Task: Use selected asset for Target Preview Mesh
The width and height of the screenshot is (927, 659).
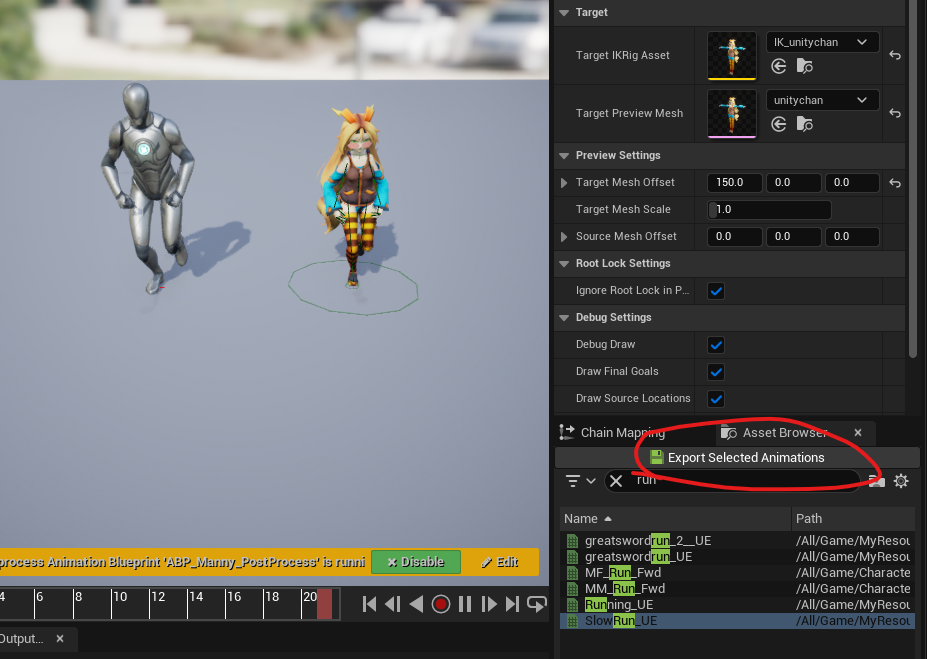Action: pos(779,124)
